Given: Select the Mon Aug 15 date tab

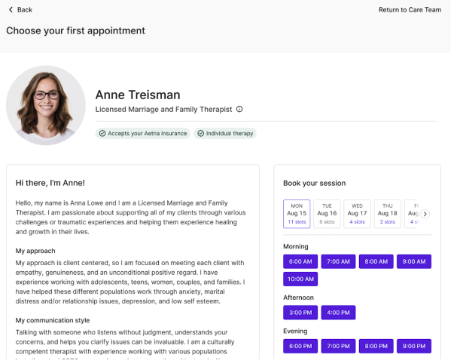Looking at the screenshot, I should [x=297, y=214].
